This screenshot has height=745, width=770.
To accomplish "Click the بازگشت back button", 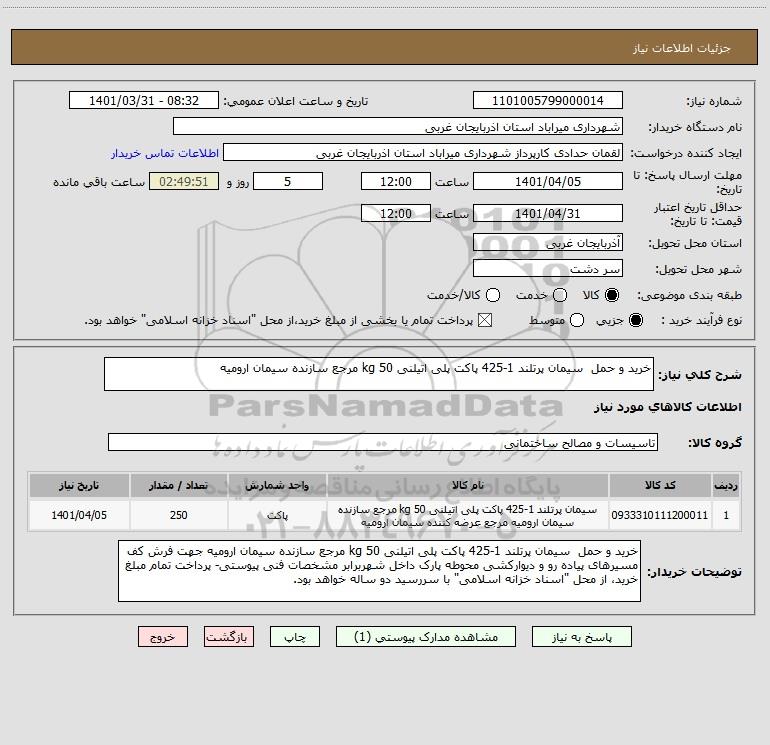I will 229,637.
